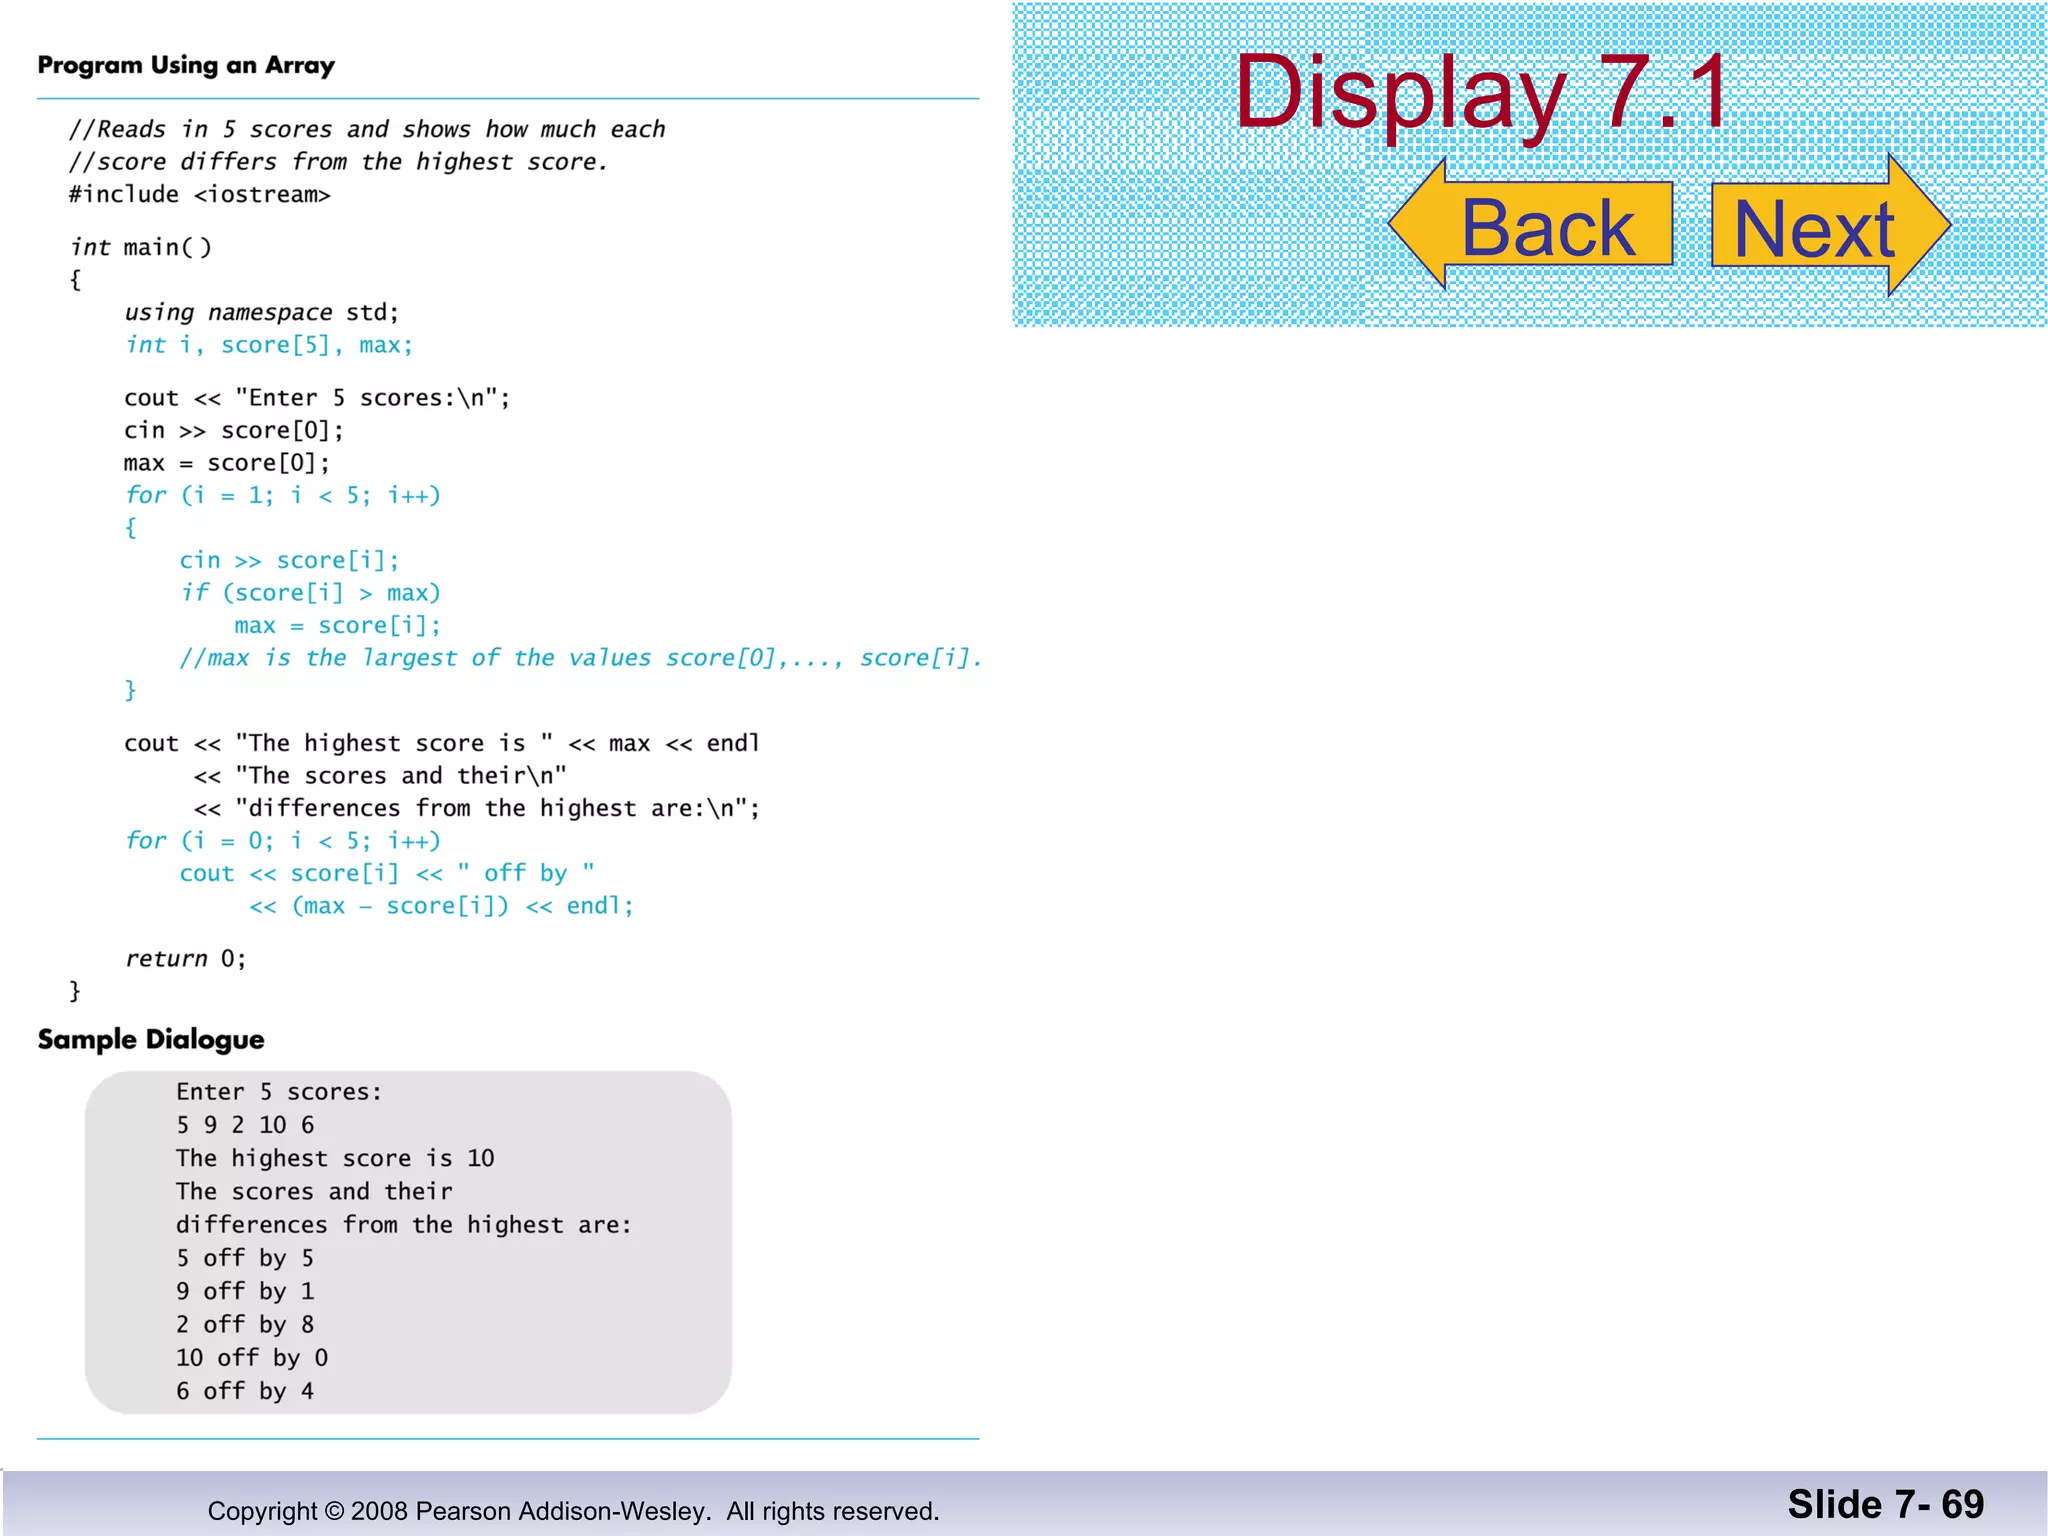Click the 'int i, score[5], max;' declaration
Viewport: 2048px width, 1536px height.
coord(268,345)
